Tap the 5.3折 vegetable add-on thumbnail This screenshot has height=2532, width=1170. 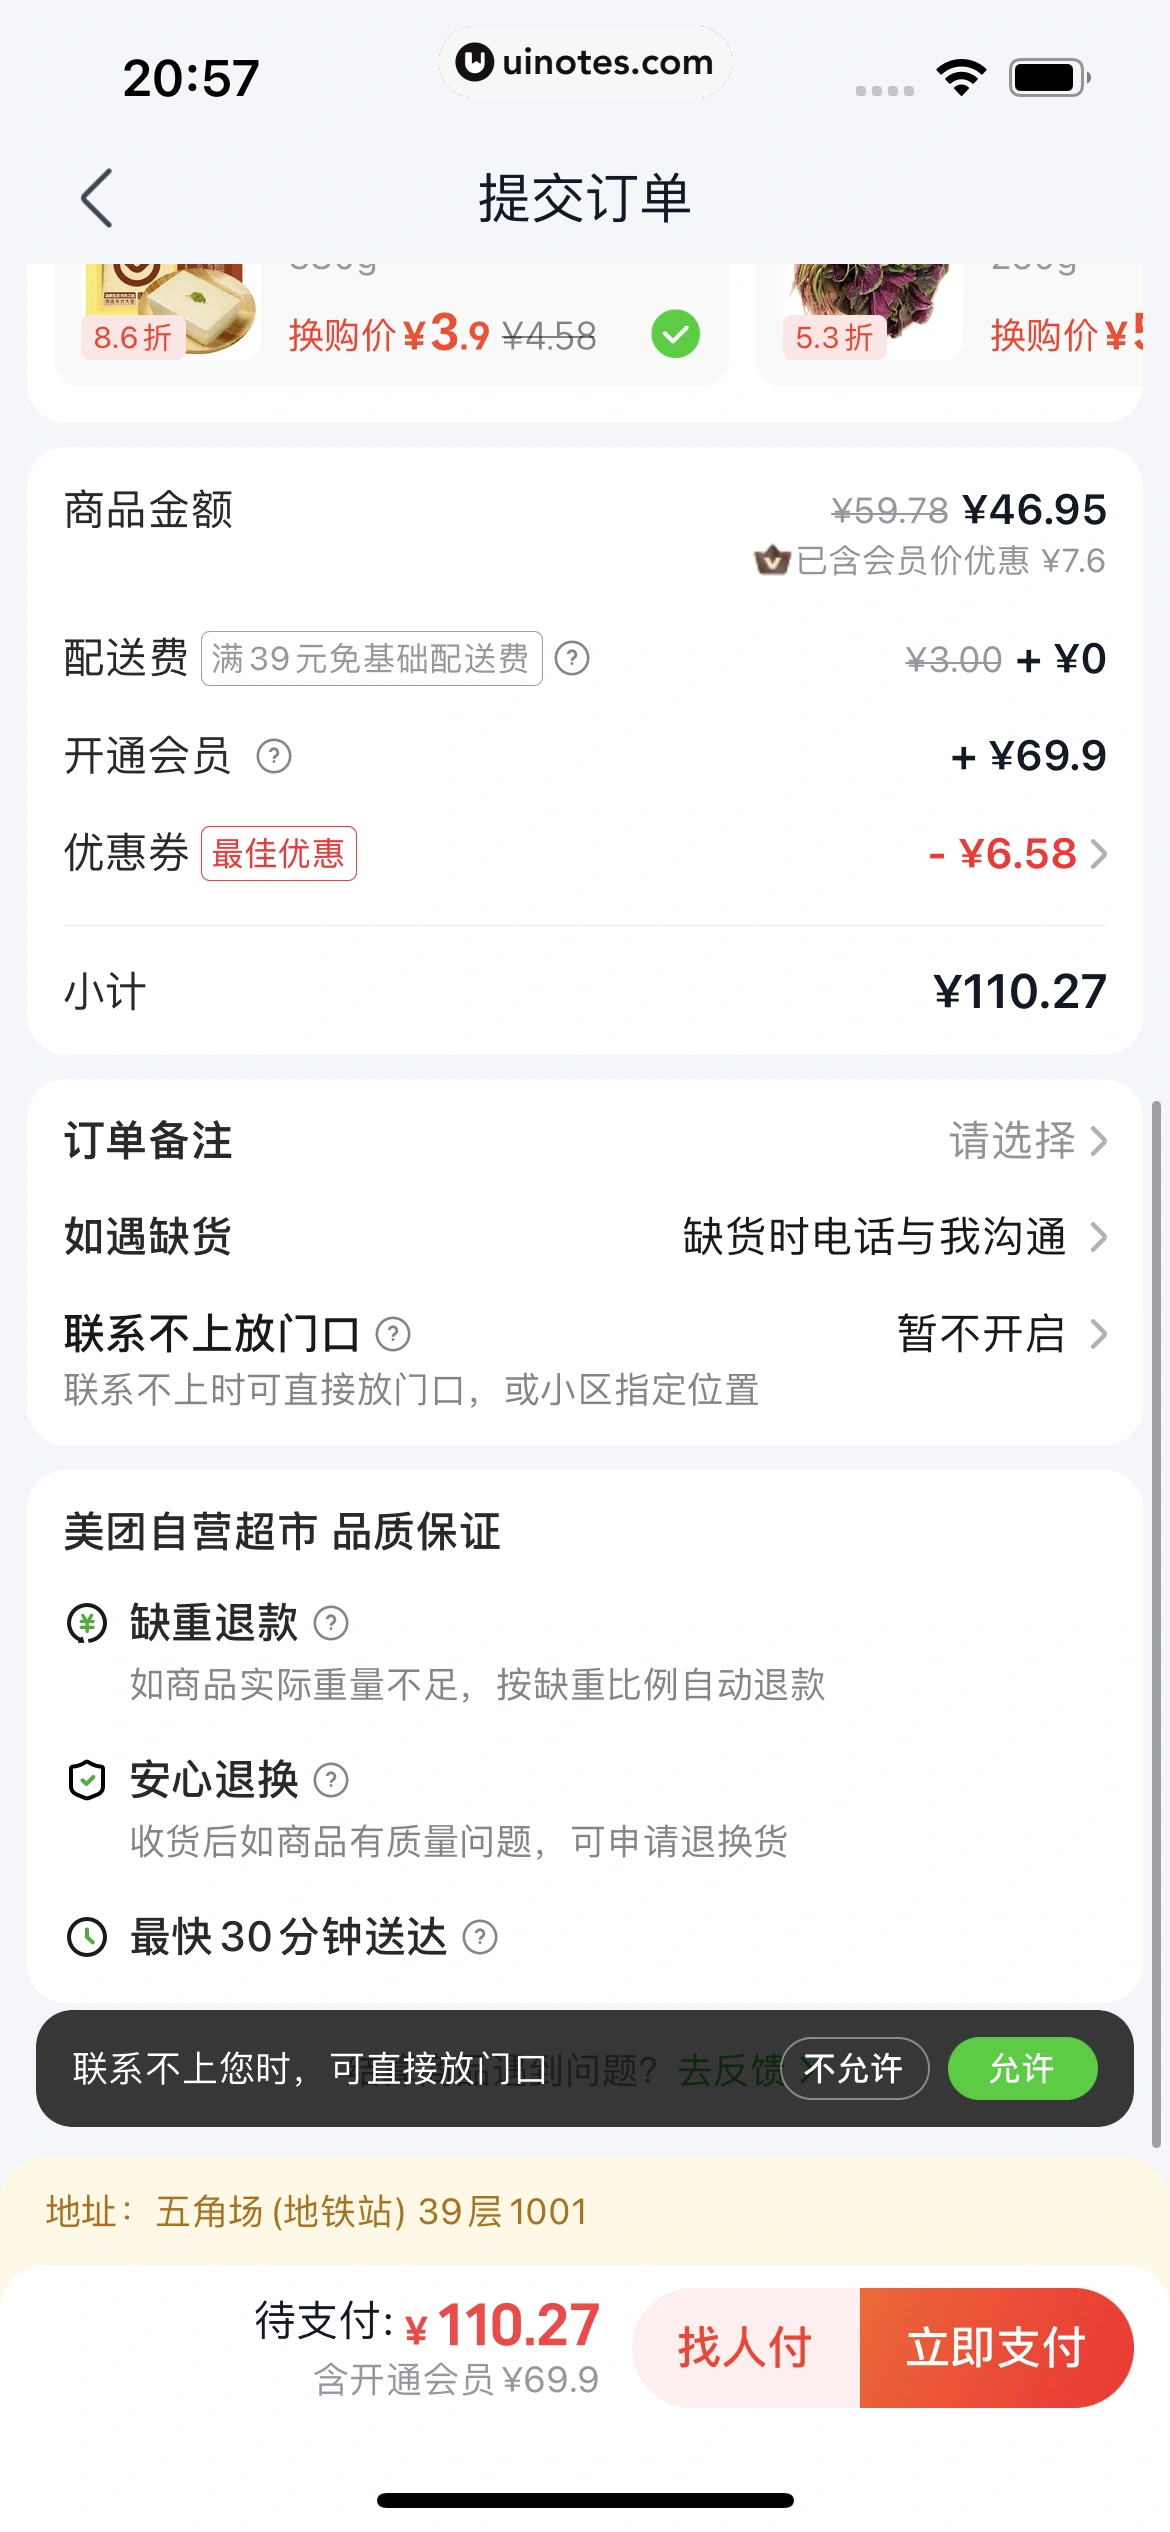[868, 310]
